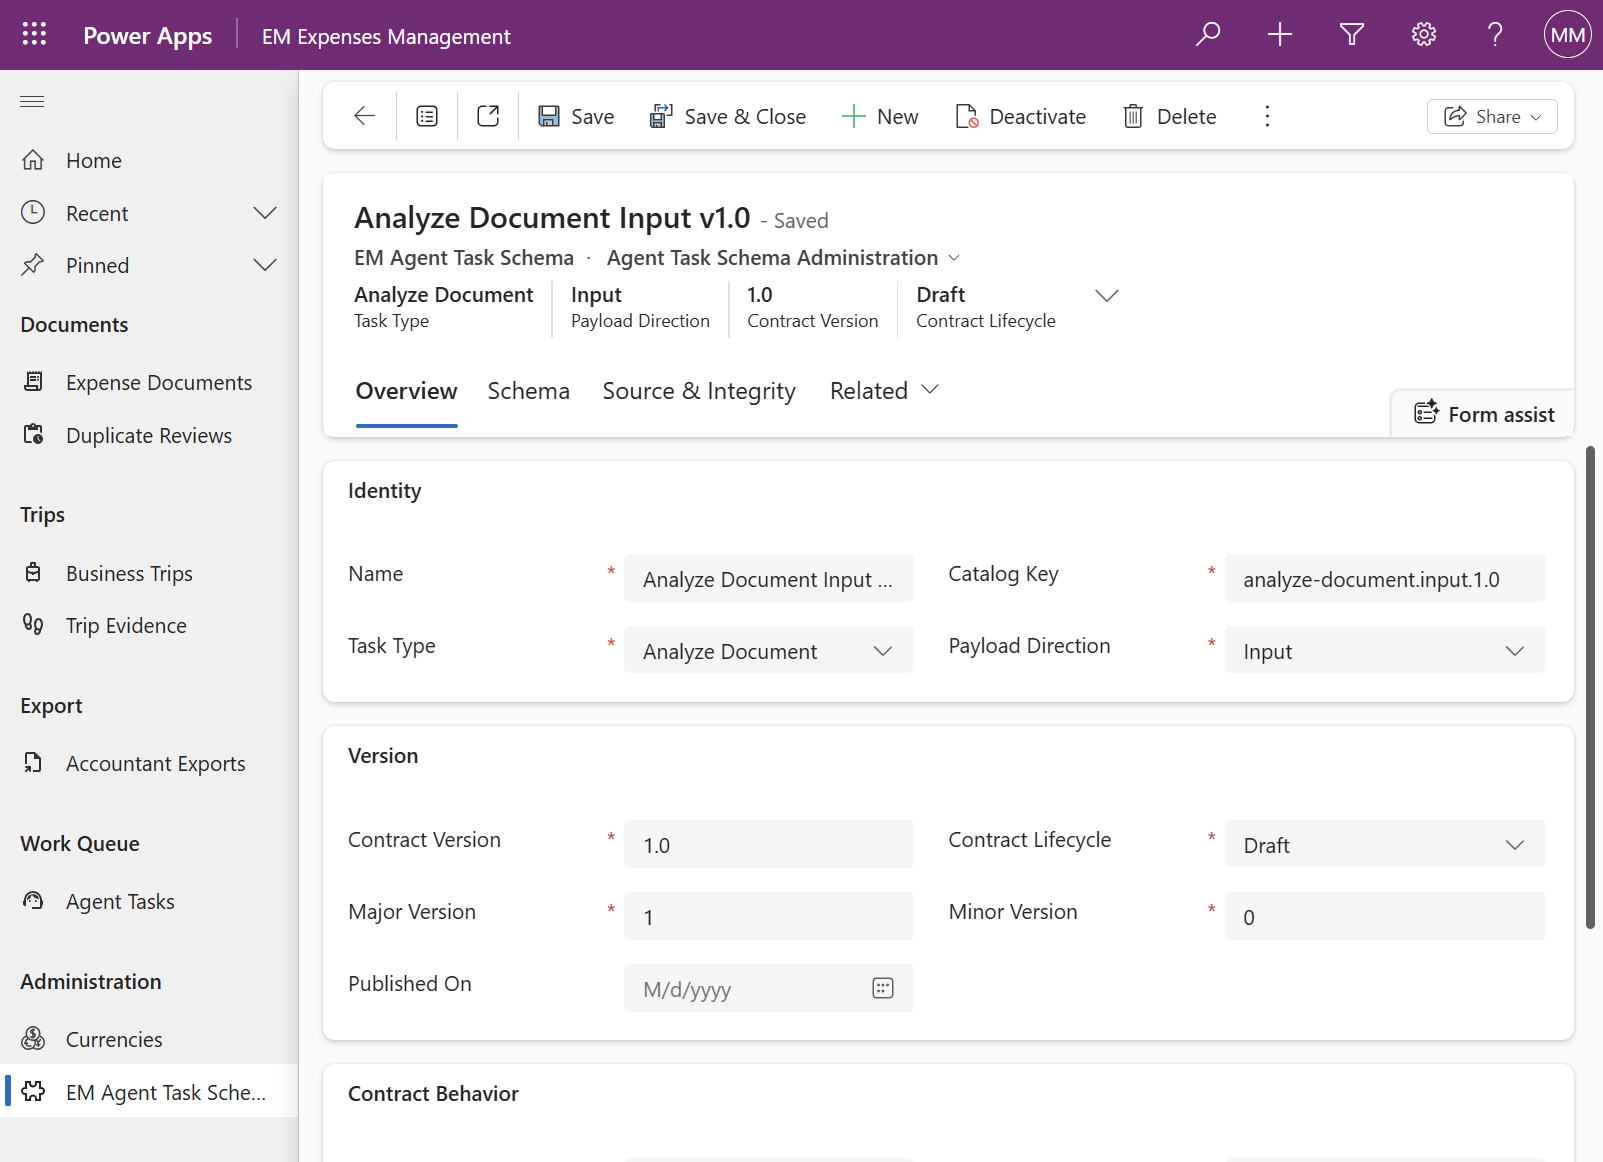
Task: Click the Catalog Key field
Action: coord(1385,579)
